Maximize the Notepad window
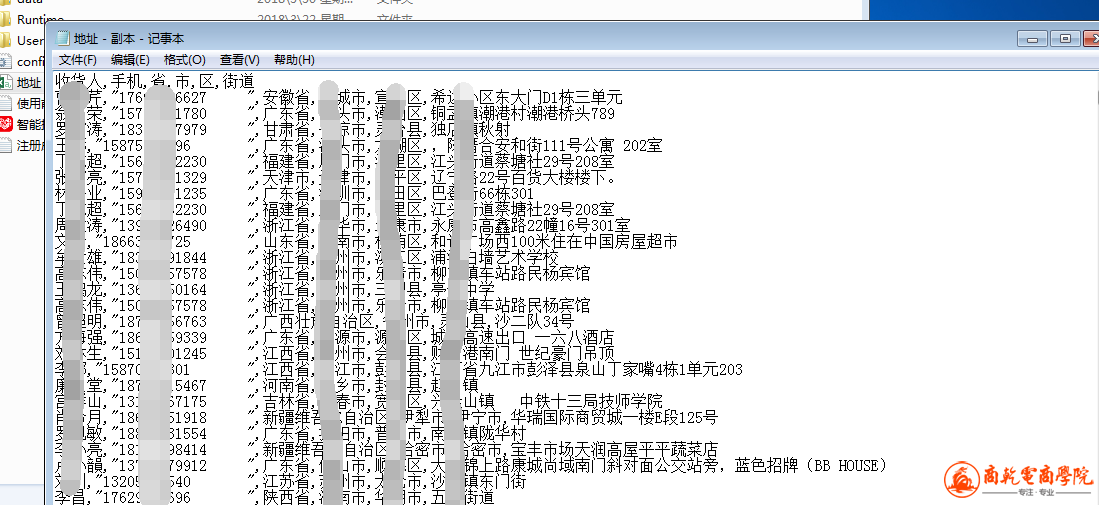 1065,39
